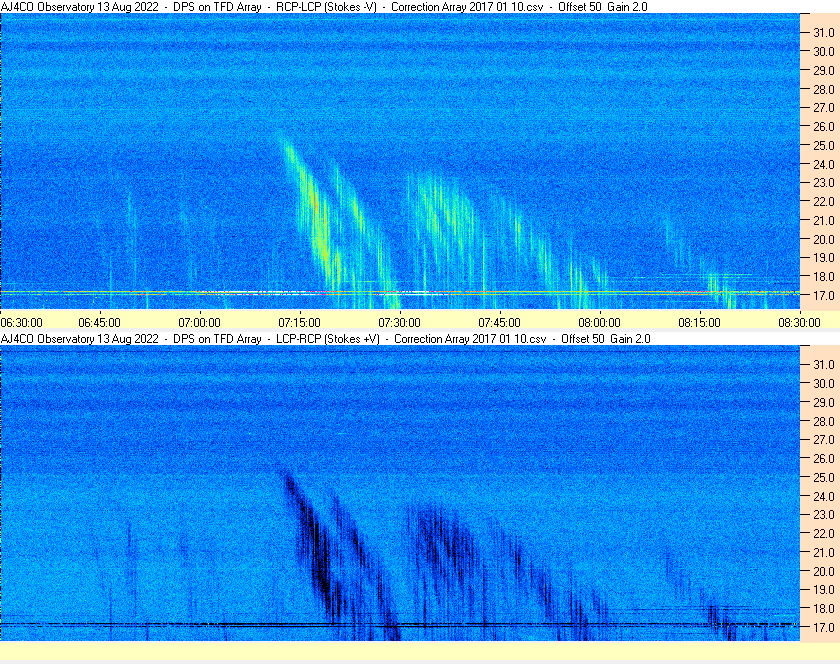The height and width of the screenshot is (664, 840).
Task: Click the 31.0 frequency label on lower spectrogram
Action: pos(824,364)
